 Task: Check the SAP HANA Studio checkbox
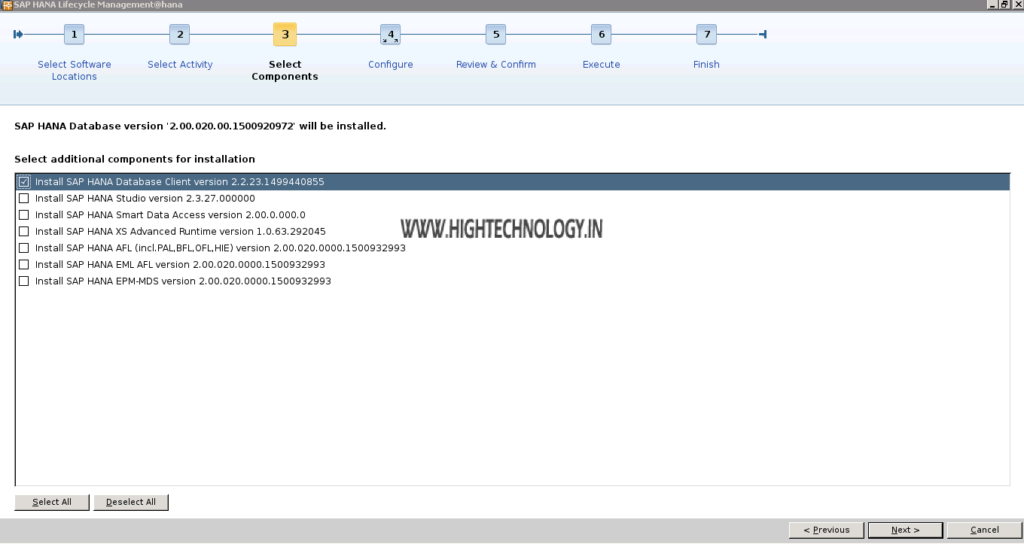(24, 198)
